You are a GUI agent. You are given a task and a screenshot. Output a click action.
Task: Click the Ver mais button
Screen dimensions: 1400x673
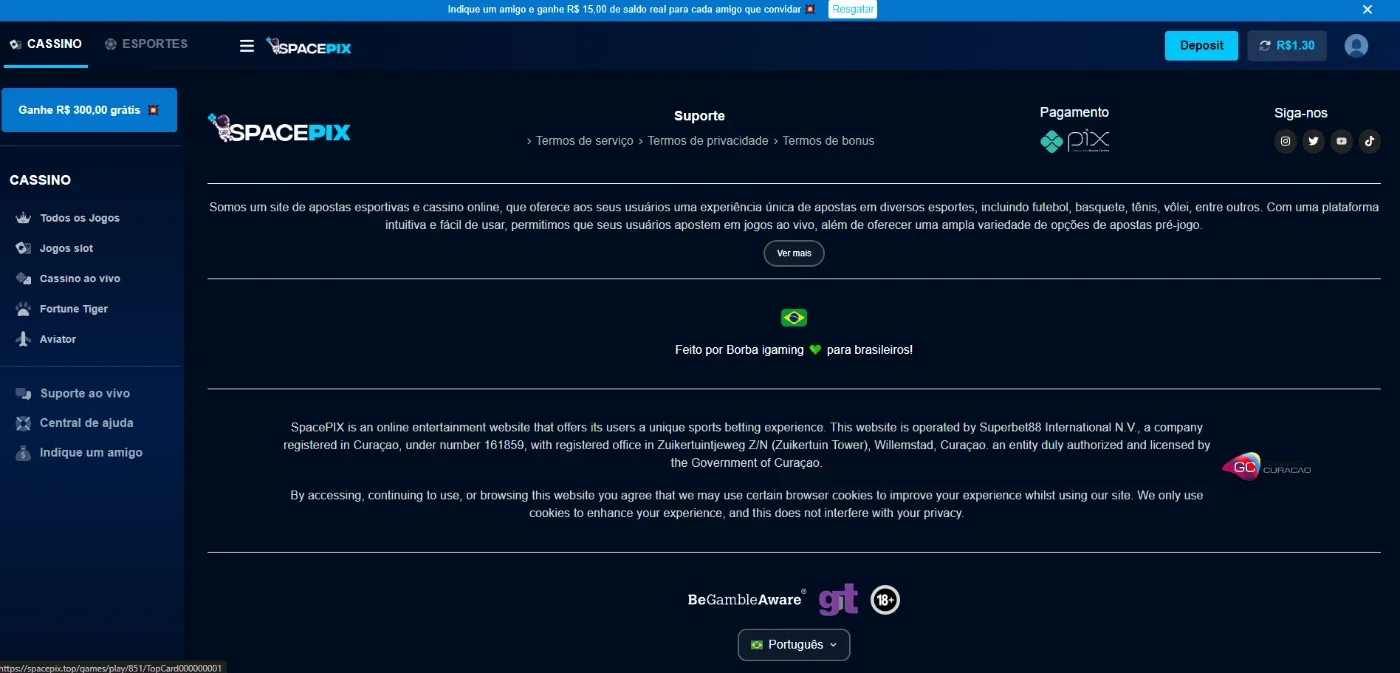[x=794, y=253]
